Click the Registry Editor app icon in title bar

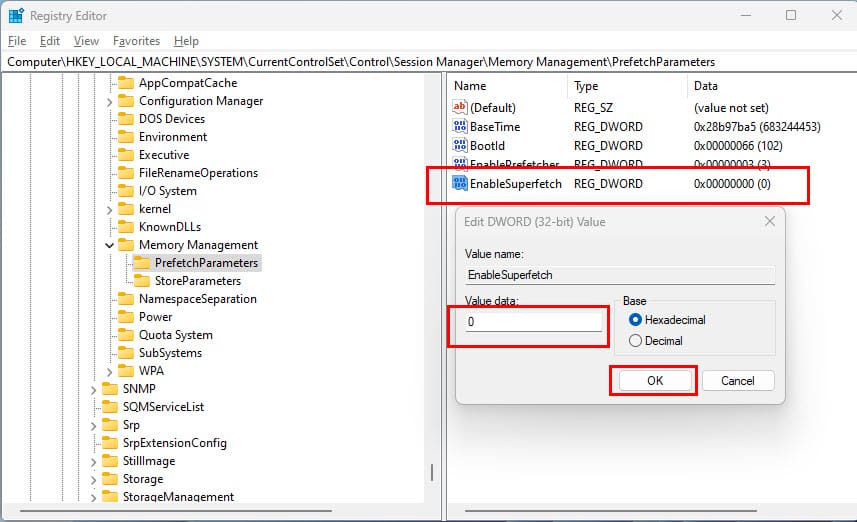16,16
